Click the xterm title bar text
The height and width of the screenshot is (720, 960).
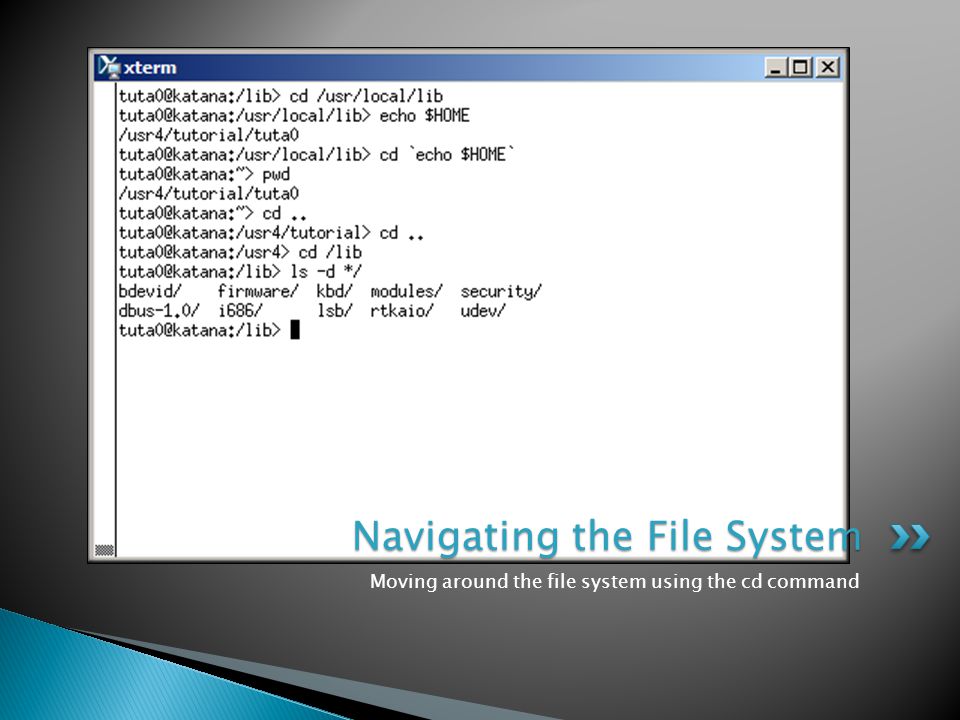point(150,67)
